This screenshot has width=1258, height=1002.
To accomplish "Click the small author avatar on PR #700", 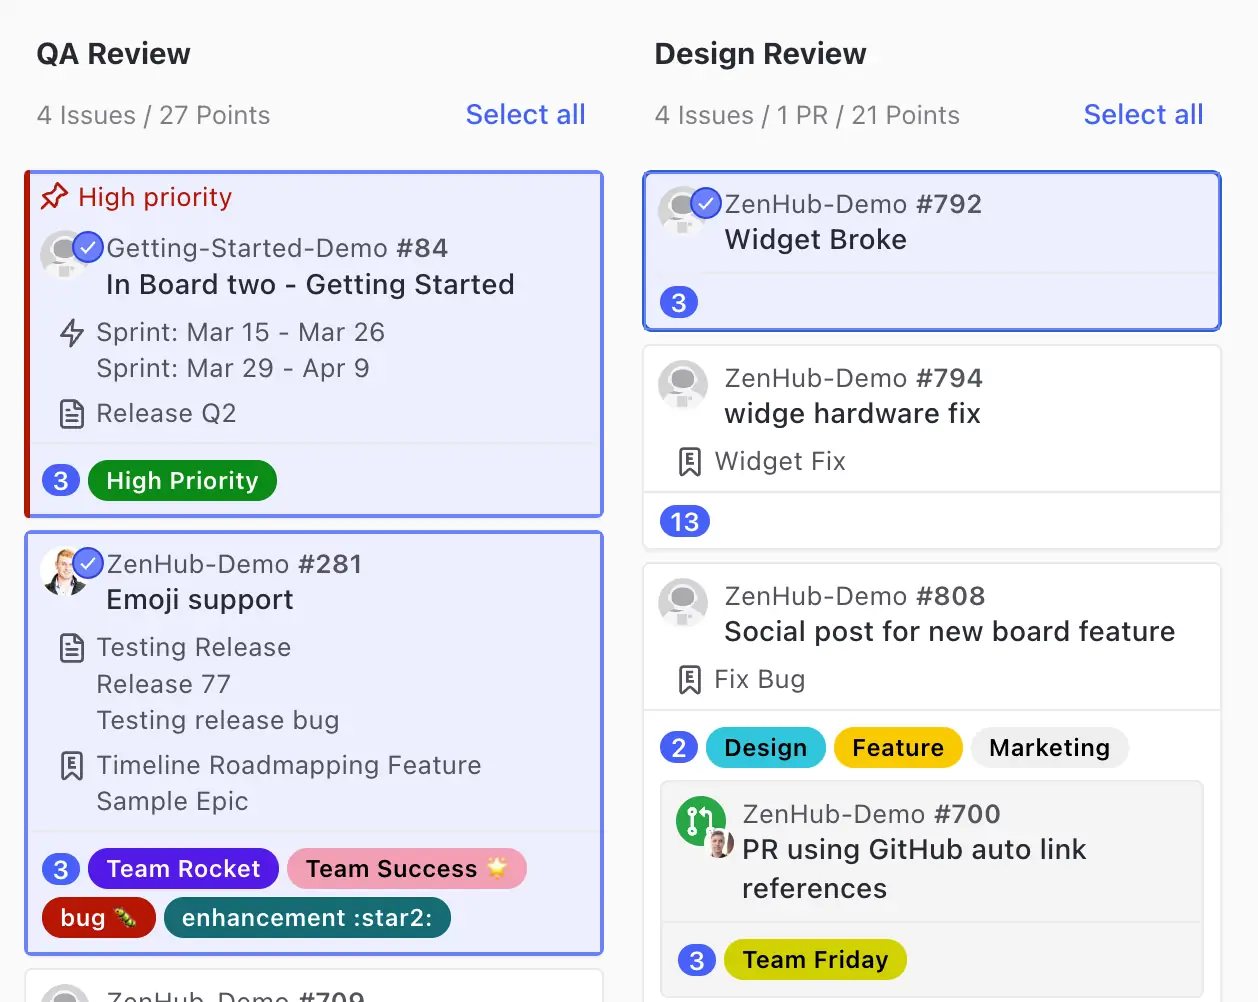I will [x=720, y=845].
